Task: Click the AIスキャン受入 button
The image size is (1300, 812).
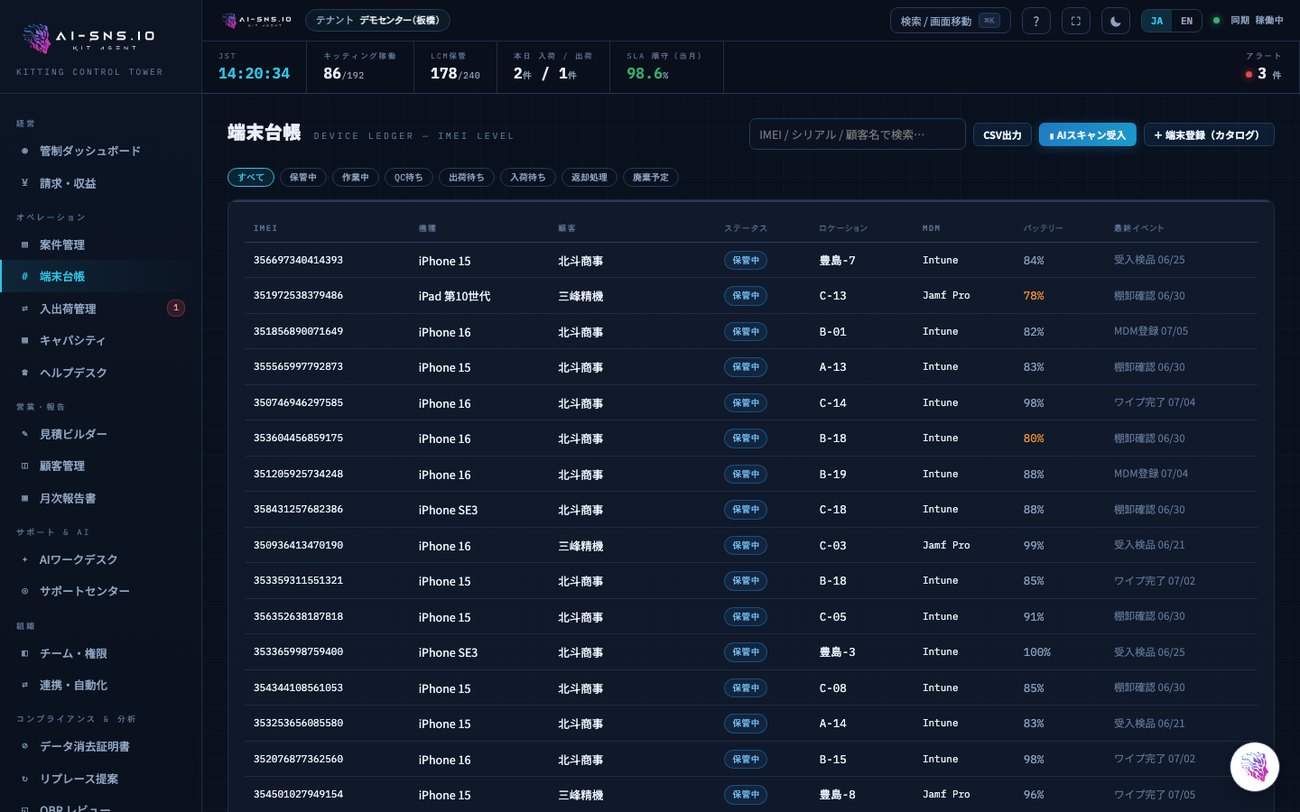Action: pos(1087,135)
